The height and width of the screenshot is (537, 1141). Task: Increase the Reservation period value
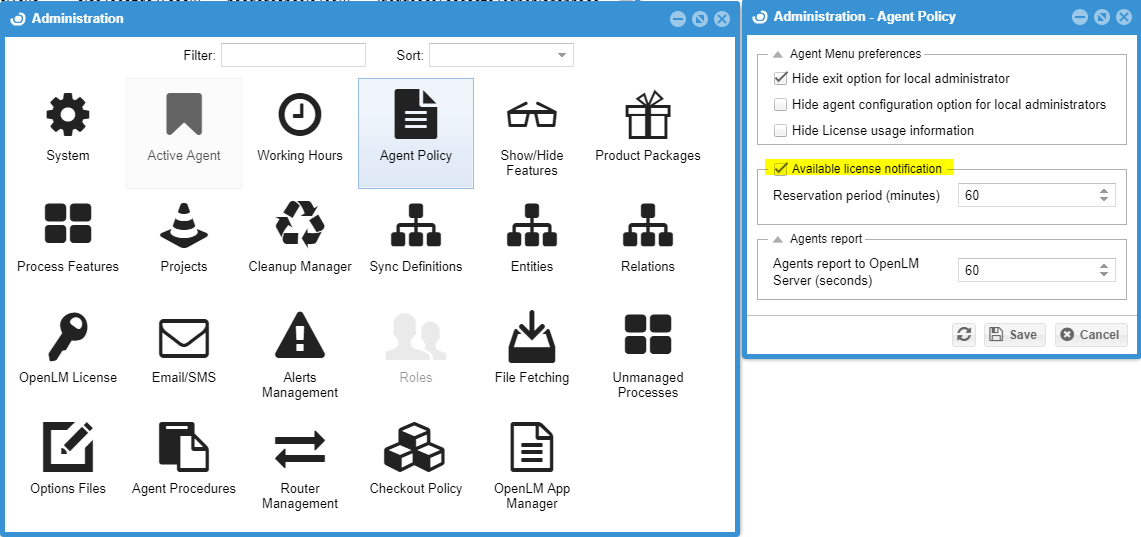pos(1104,191)
